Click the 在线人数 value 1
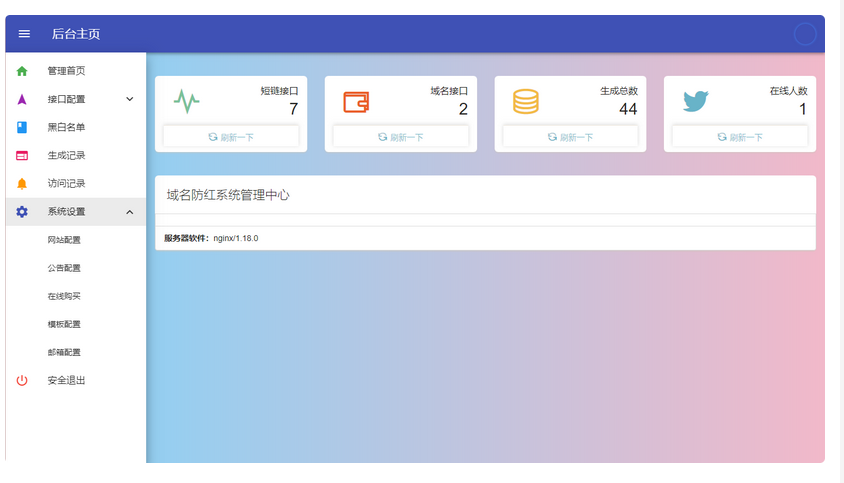844x483 pixels. click(x=803, y=109)
